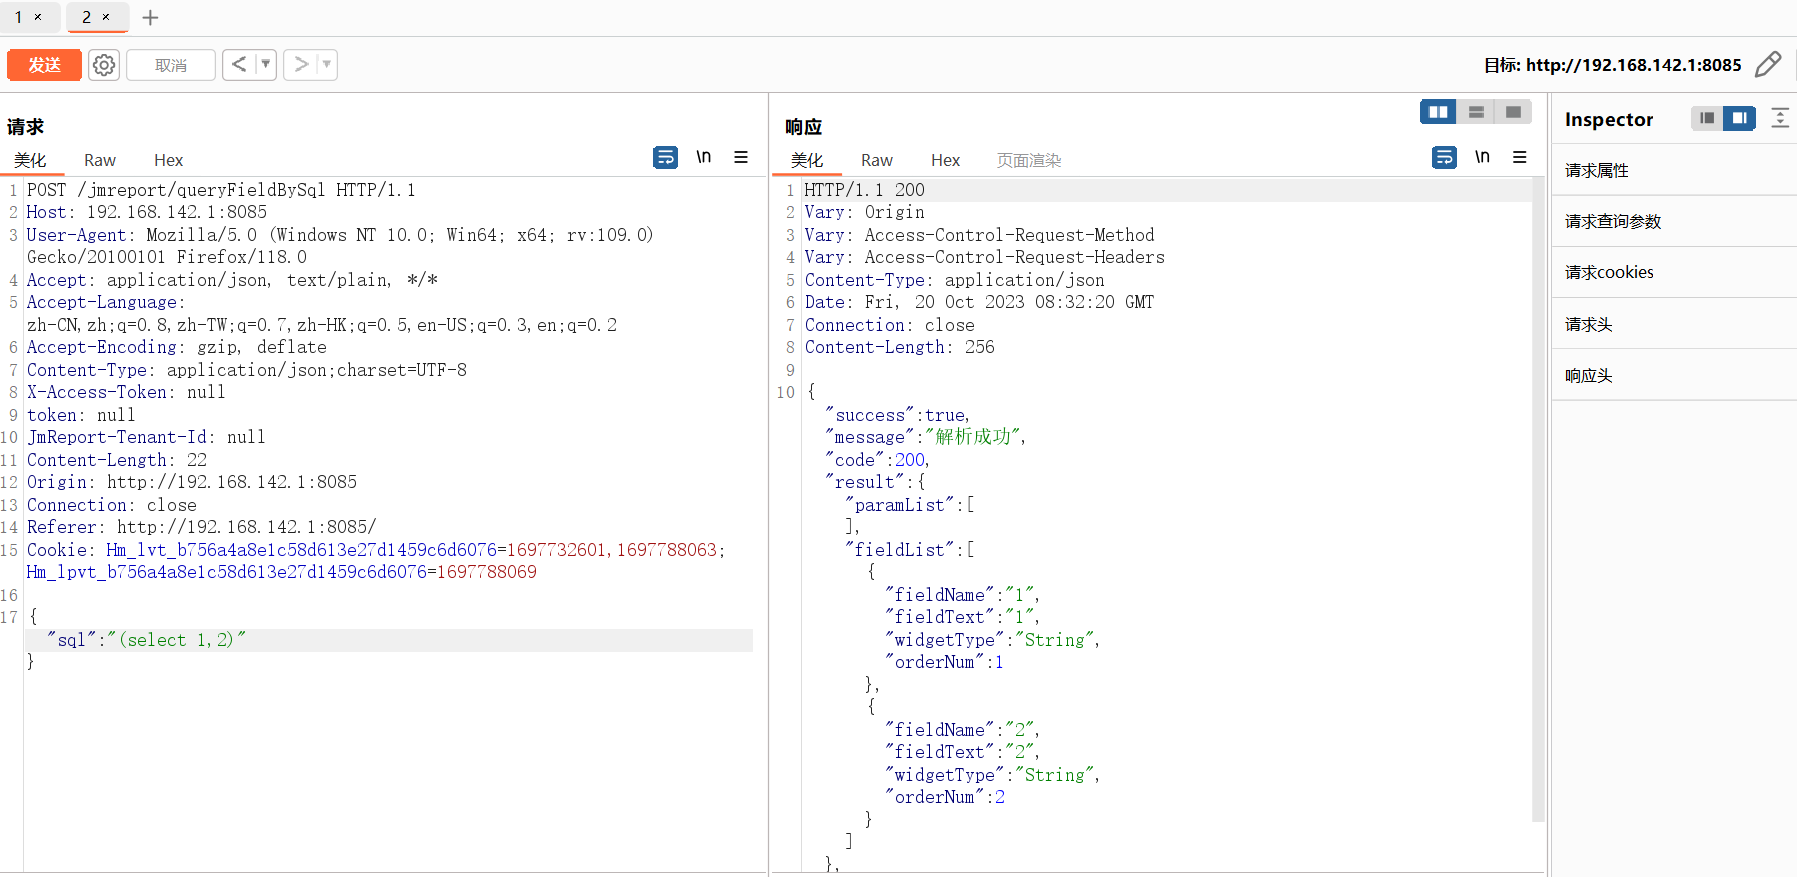Viewport: 1797px width, 877px height.
Task: Expand the 请求cookies inspector section
Action: tap(1674, 272)
